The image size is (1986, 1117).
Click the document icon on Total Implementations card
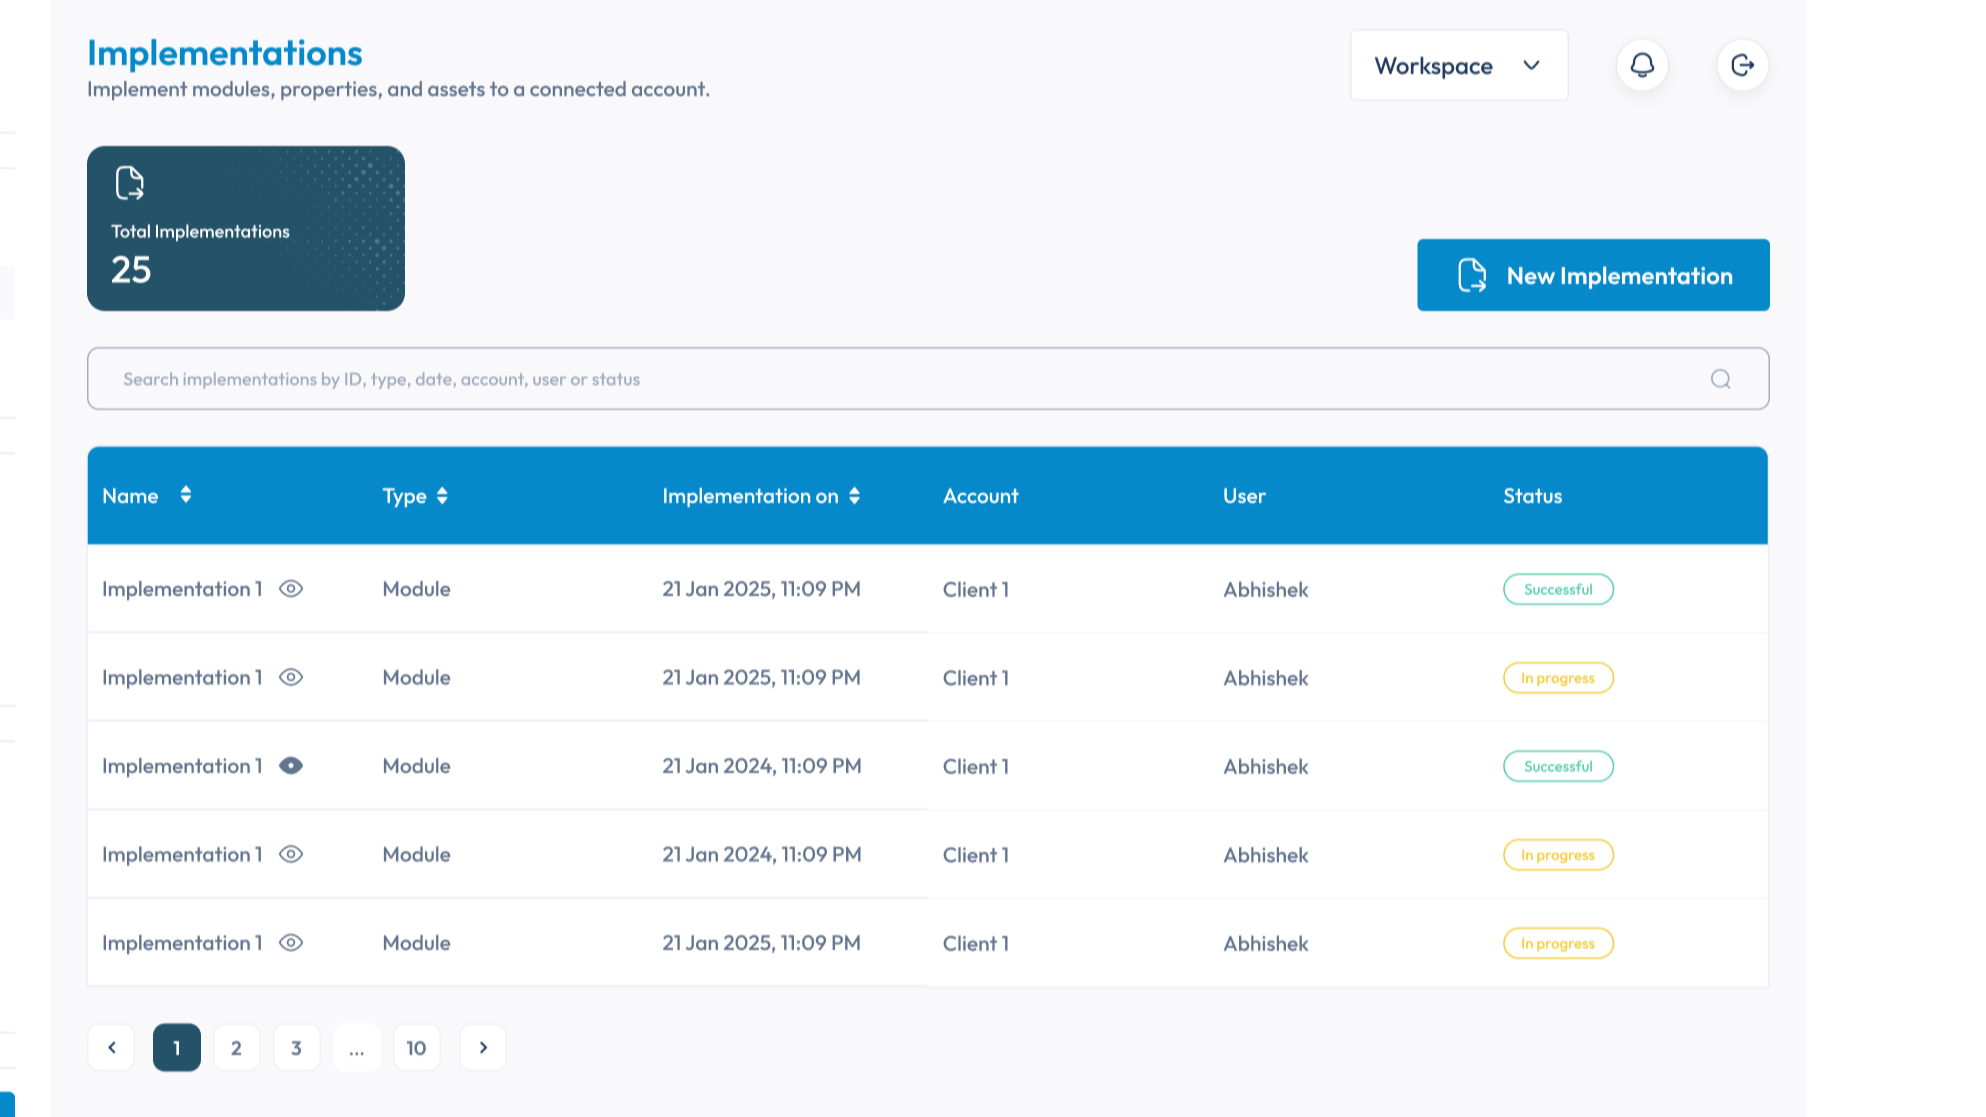tap(128, 183)
